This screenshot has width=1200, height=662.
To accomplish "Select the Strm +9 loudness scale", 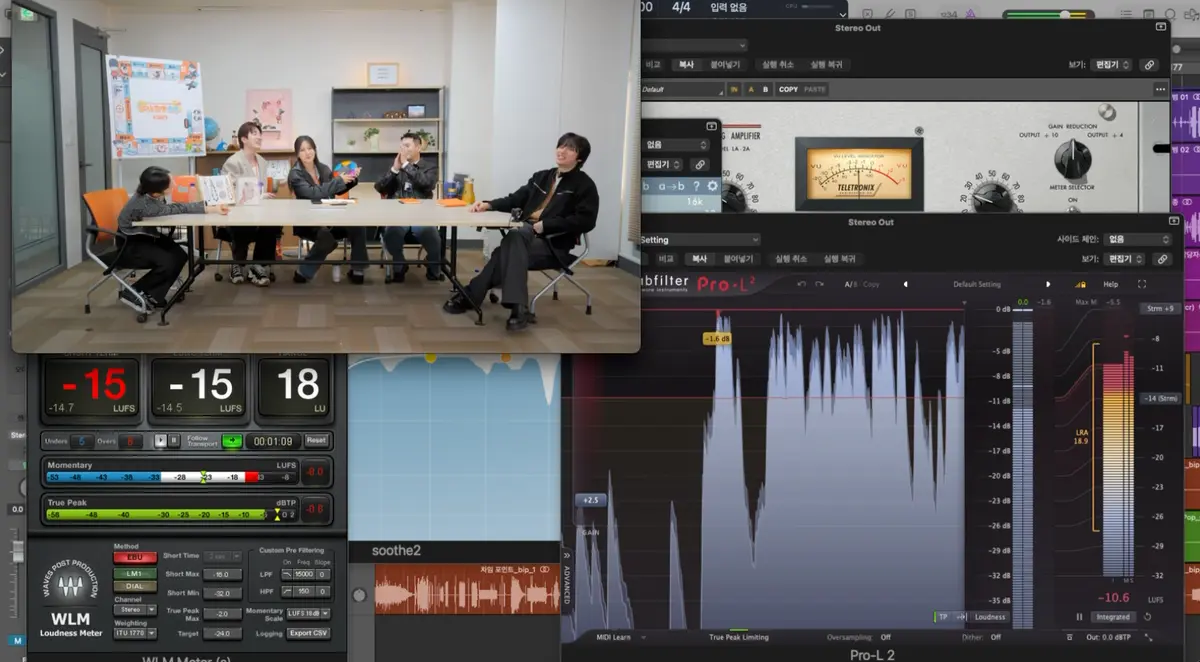I will click(1161, 308).
